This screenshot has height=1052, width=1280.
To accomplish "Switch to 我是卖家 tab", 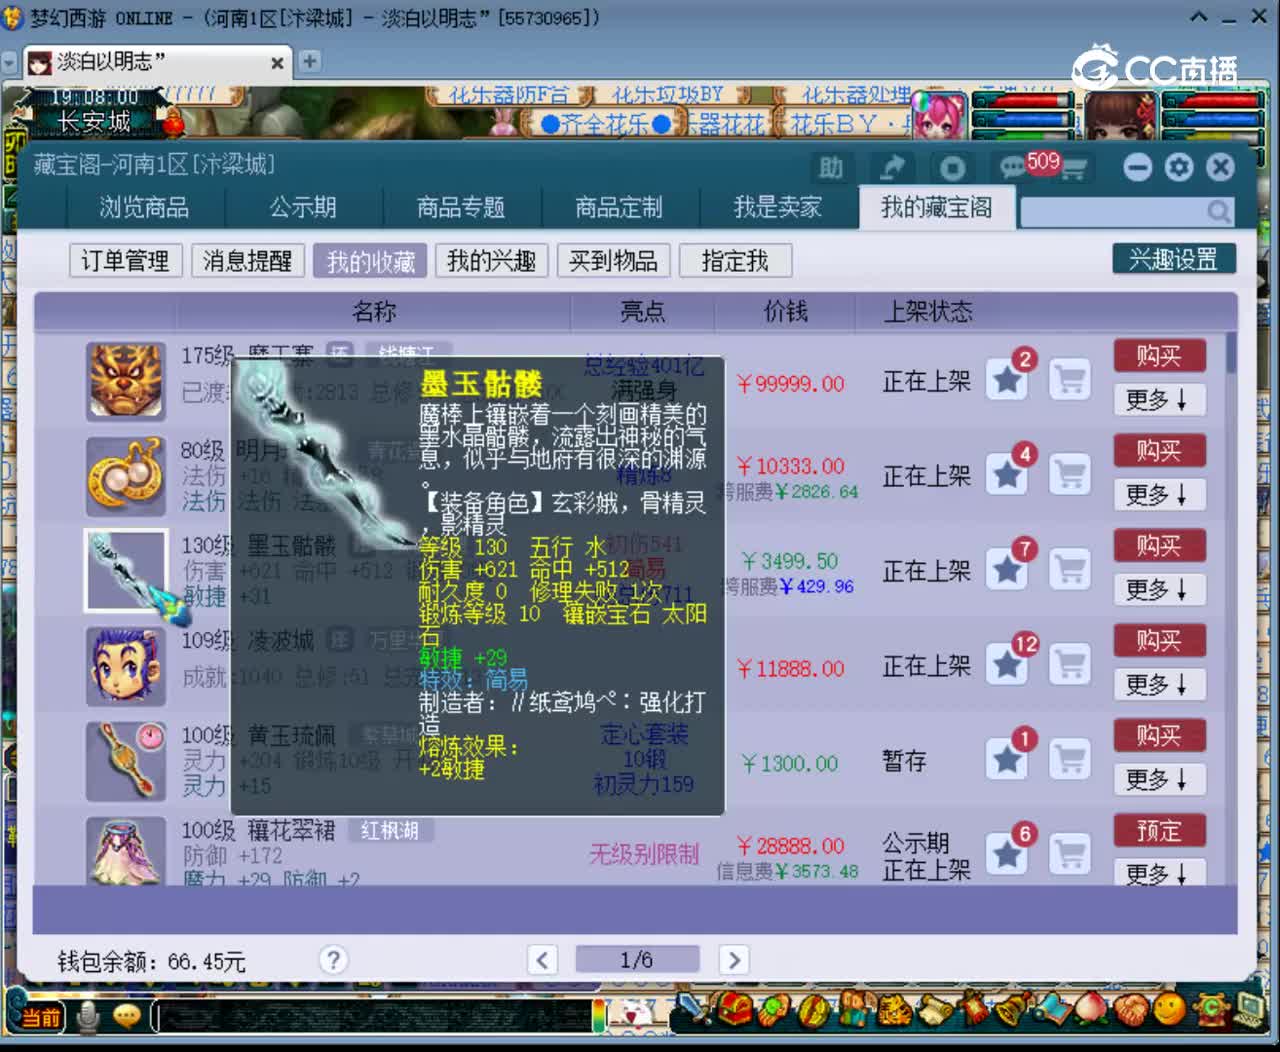I will (777, 207).
